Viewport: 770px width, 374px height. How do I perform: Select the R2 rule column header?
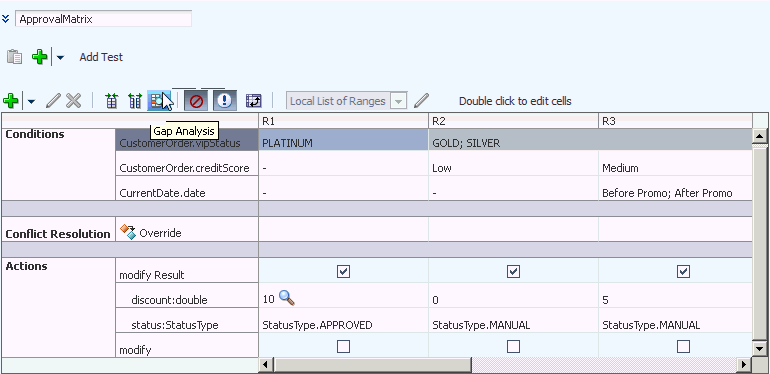point(513,121)
